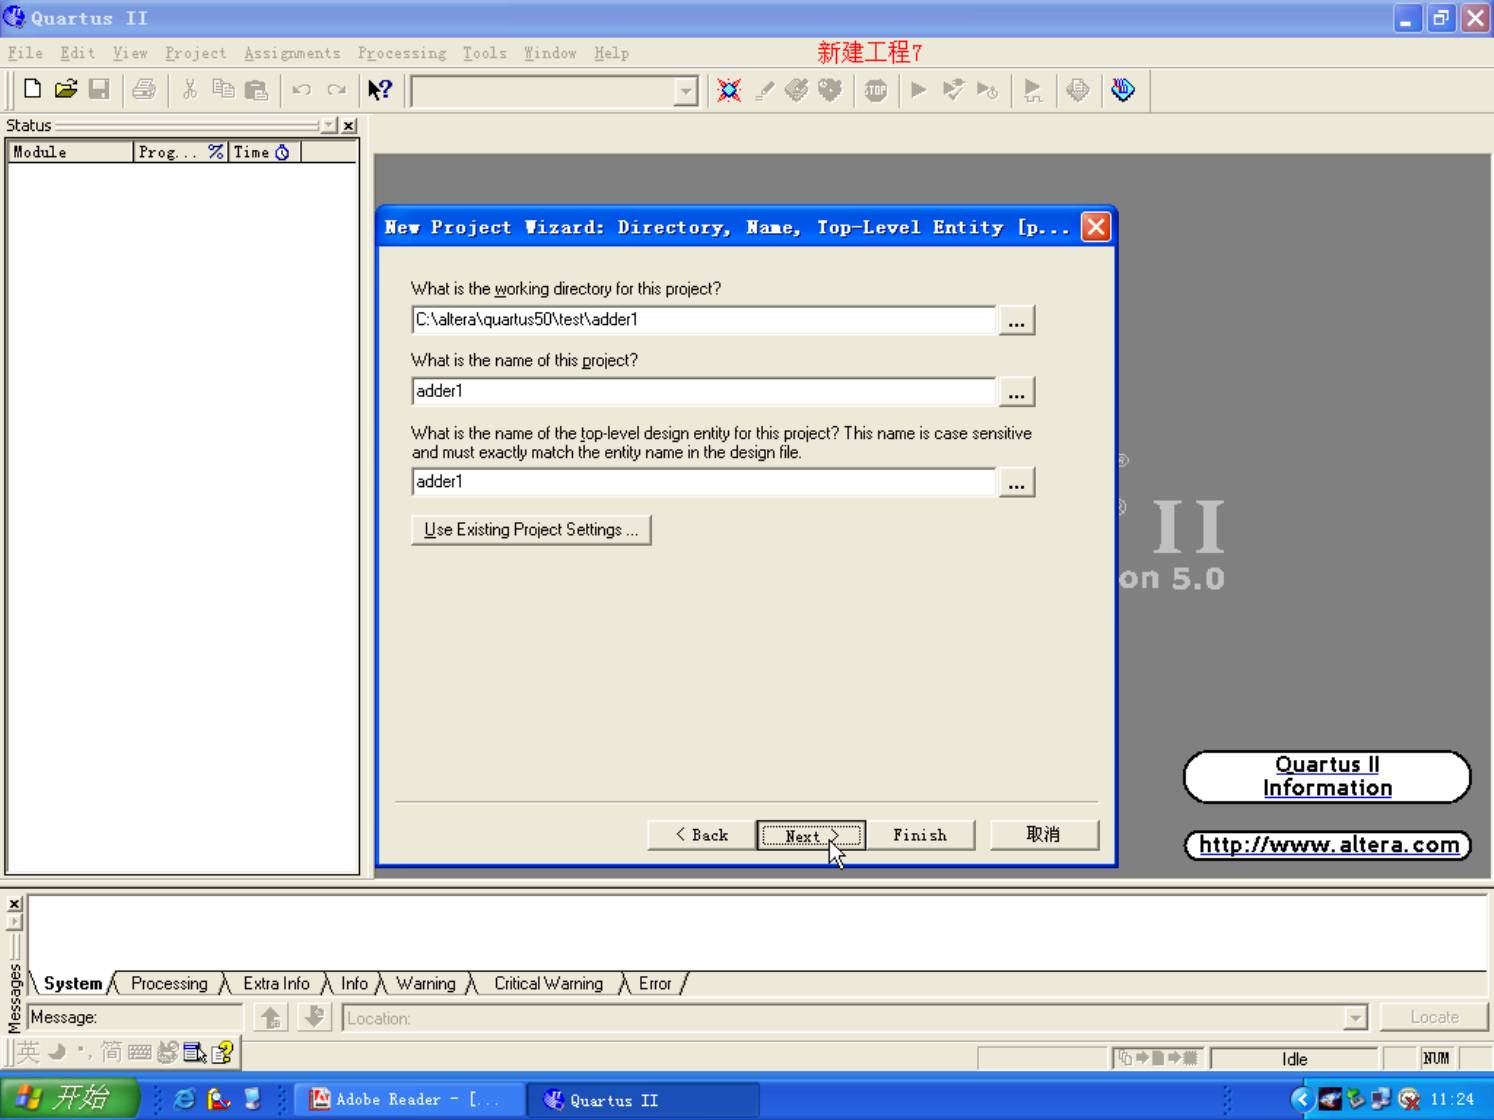Open the Programmer icon
The height and width of the screenshot is (1120, 1494).
tap(1123, 90)
